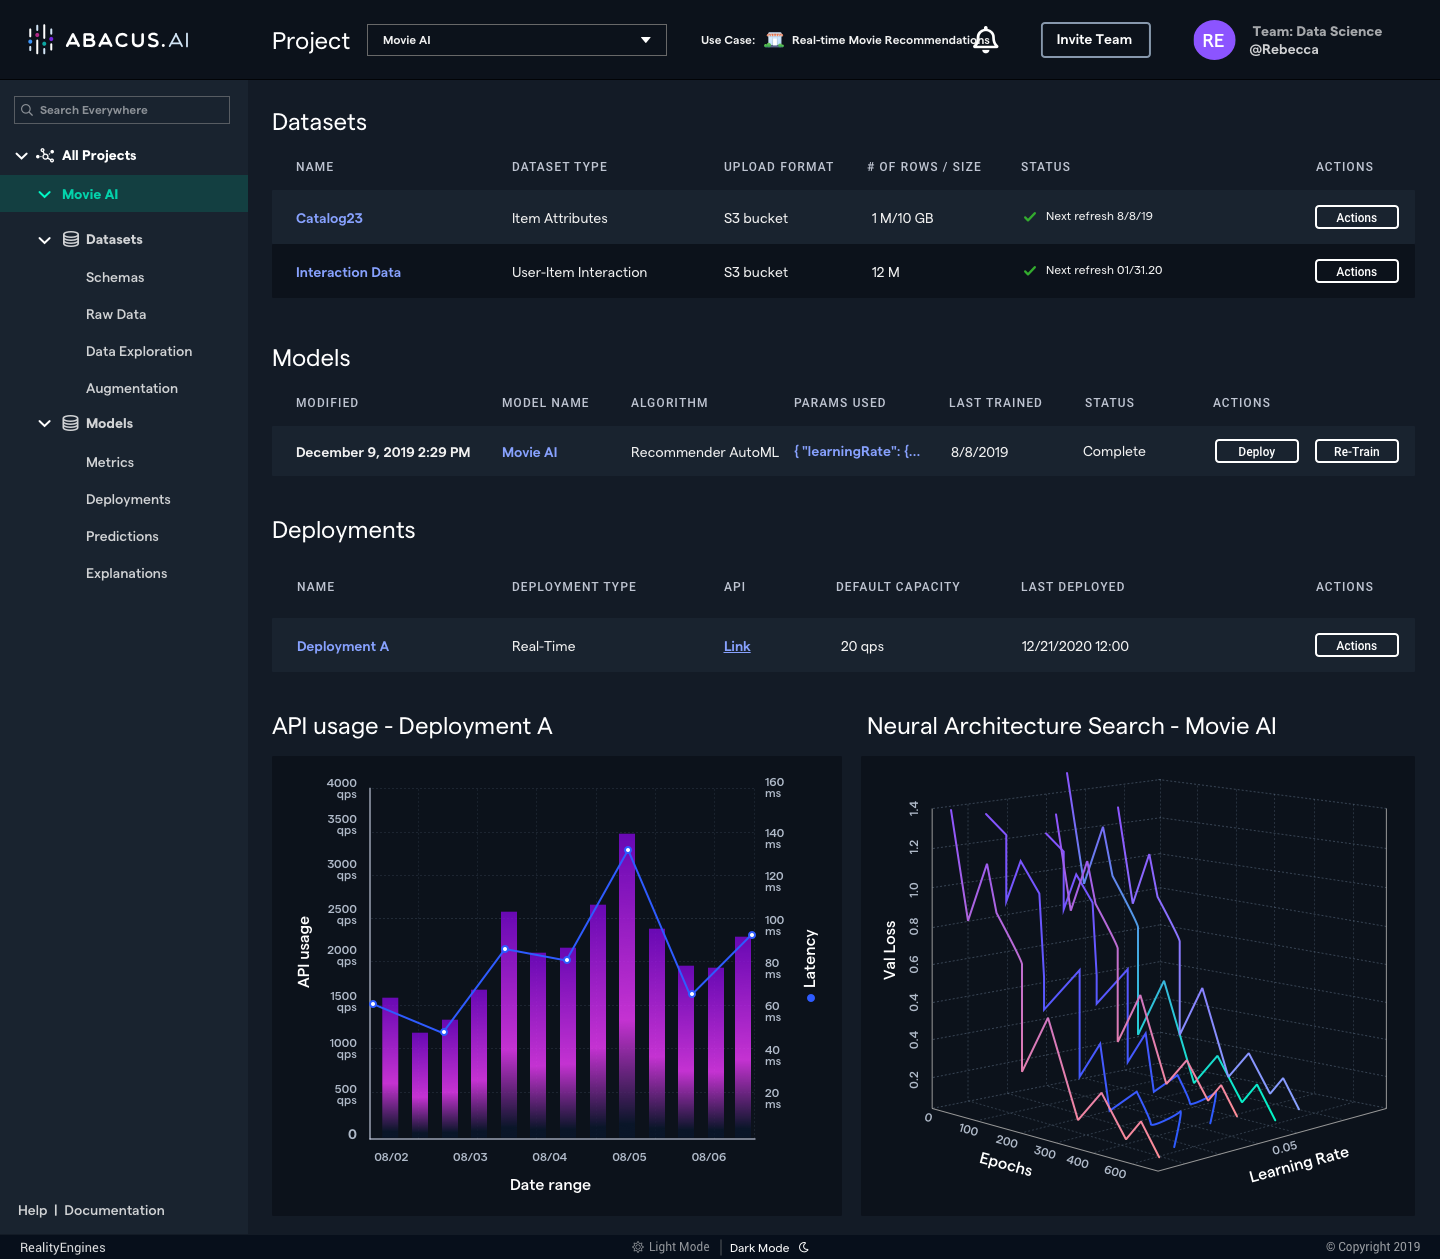Click the Datasets database icon in sidebar
1440x1259 pixels.
71,239
